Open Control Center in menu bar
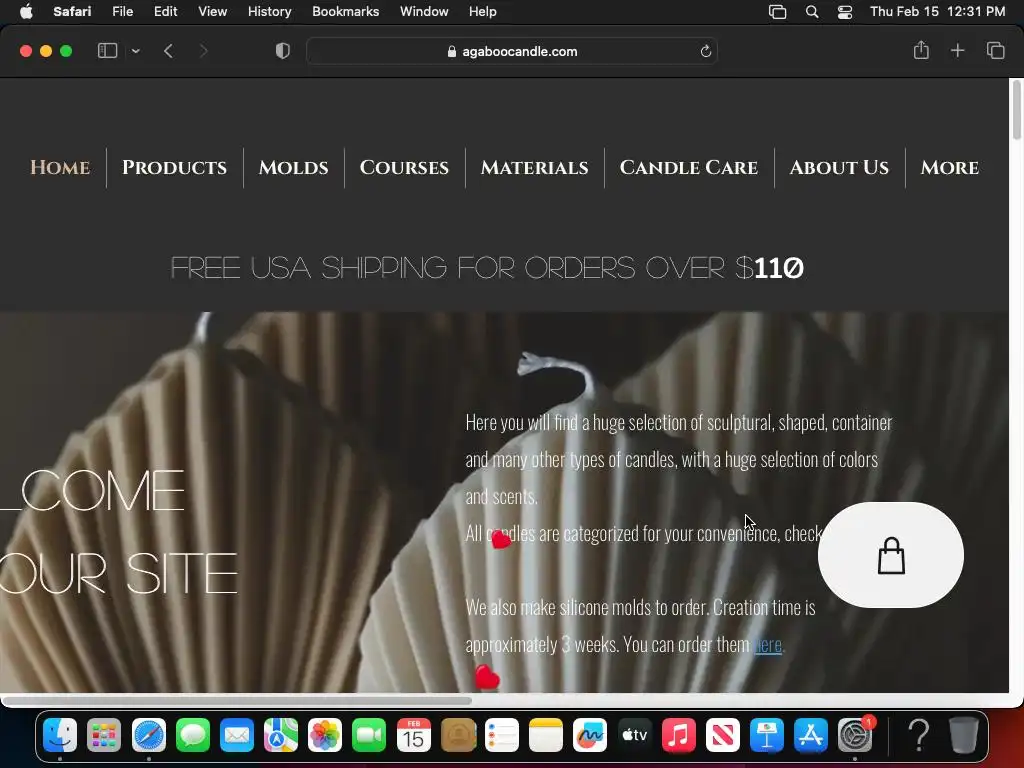Image resolution: width=1024 pixels, height=768 pixels. 844,12
